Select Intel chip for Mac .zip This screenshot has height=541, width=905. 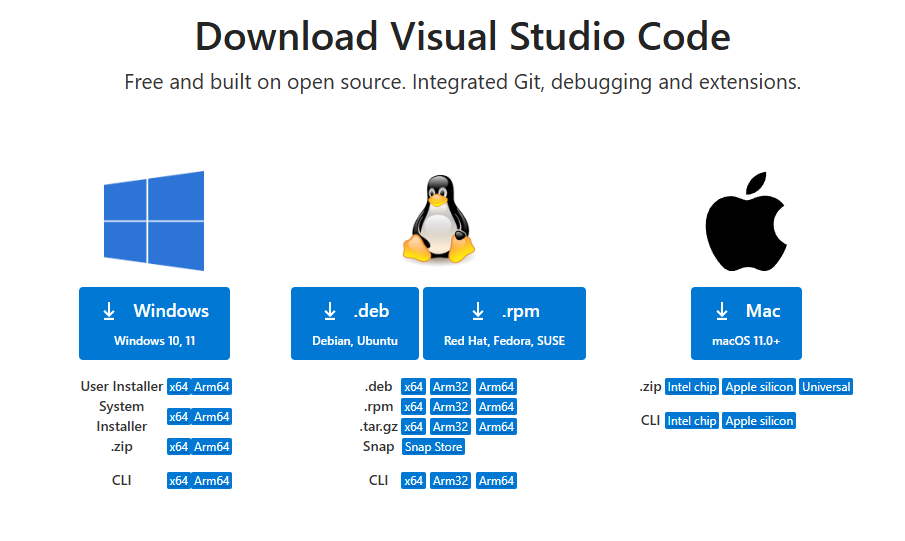[692, 387]
